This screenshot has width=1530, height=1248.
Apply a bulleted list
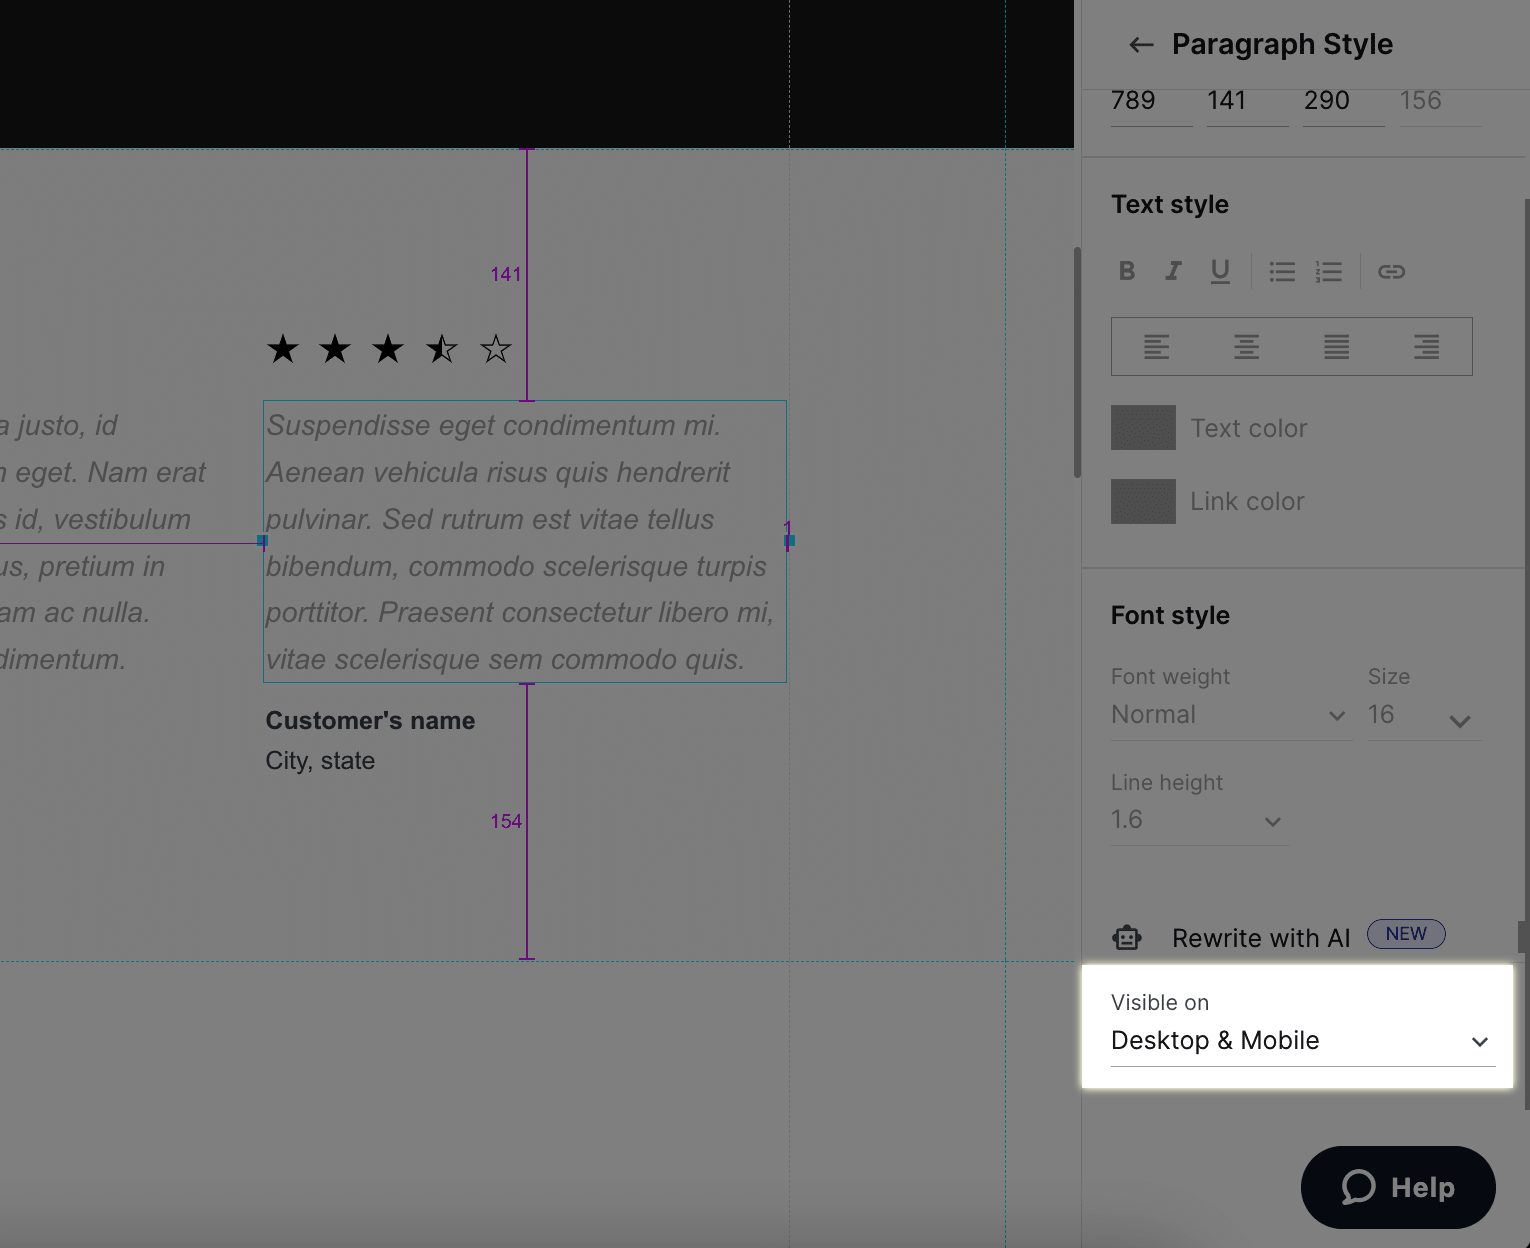click(x=1281, y=271)
